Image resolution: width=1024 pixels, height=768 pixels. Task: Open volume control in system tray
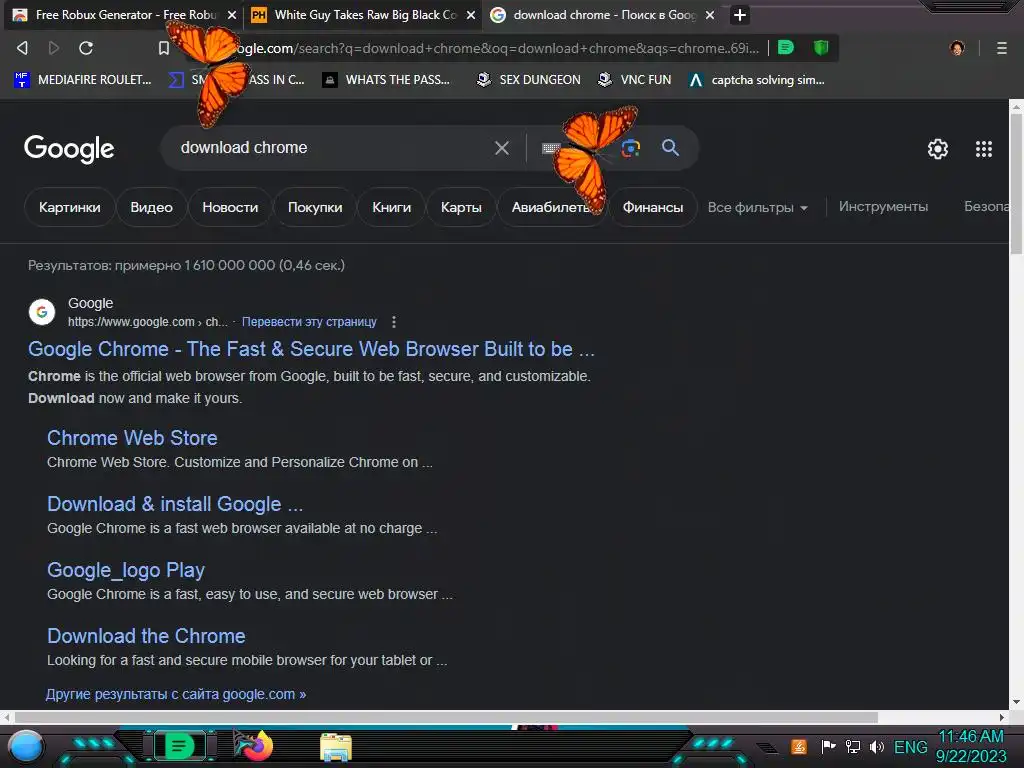pyautogui.click(x=876, y=746)
